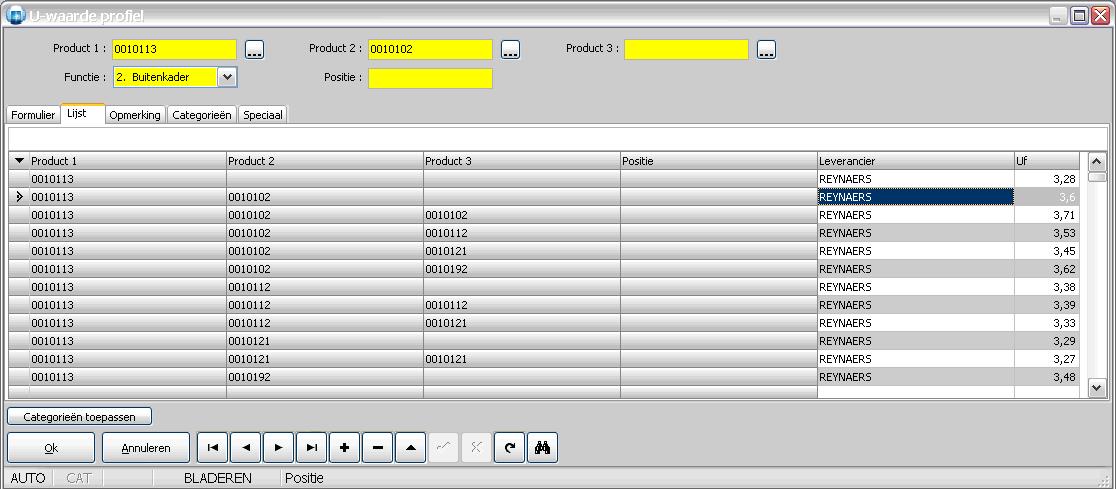The width and height of the screenshot is (1116, 489).
Task: Open Product 1 lookup ellipsis button
Action: pos(255,49)
